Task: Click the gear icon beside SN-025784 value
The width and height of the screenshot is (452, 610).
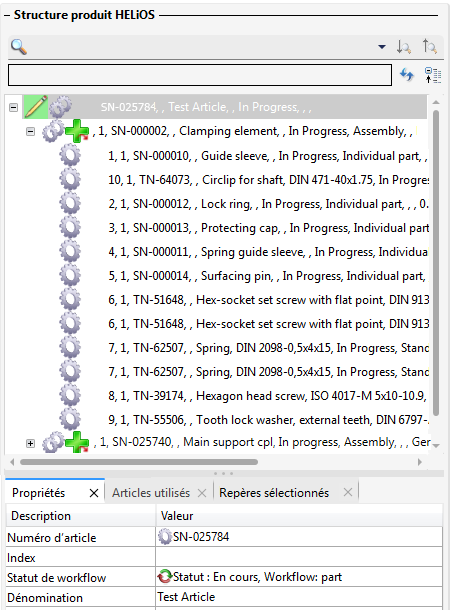Action: coord(165,536)
